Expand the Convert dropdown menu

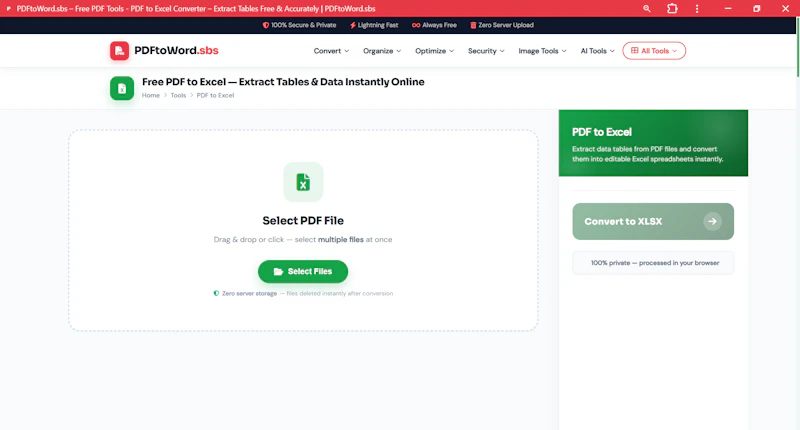[x=331, y=51]
